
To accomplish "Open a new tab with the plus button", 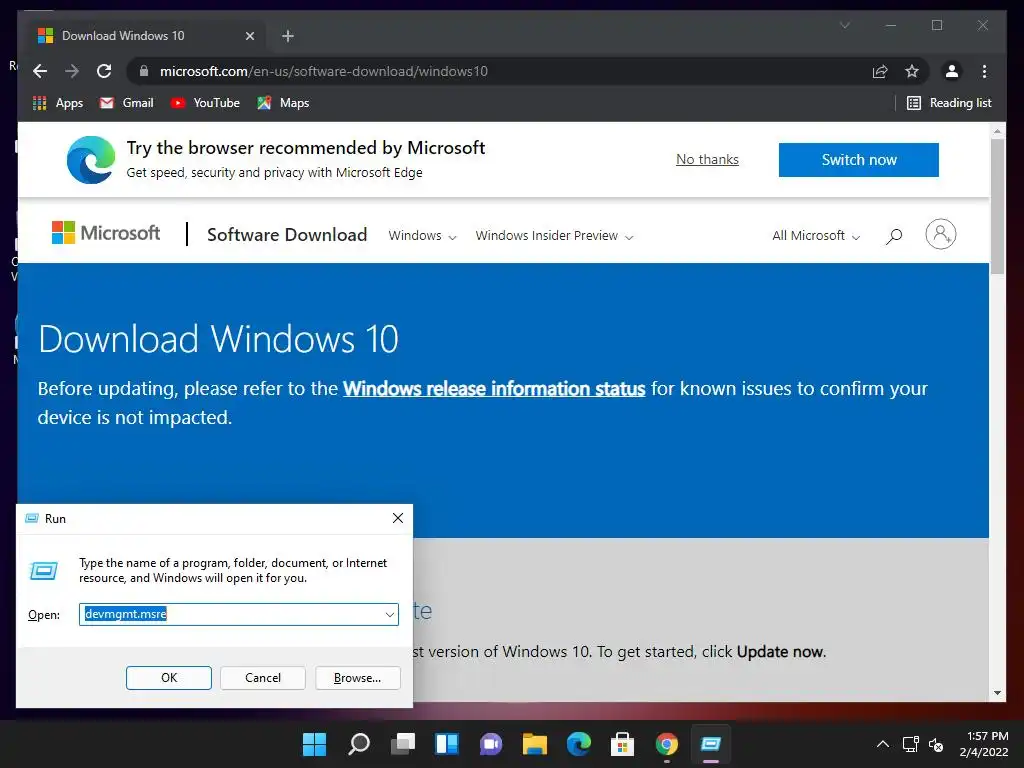I will [x=288, y=36].
